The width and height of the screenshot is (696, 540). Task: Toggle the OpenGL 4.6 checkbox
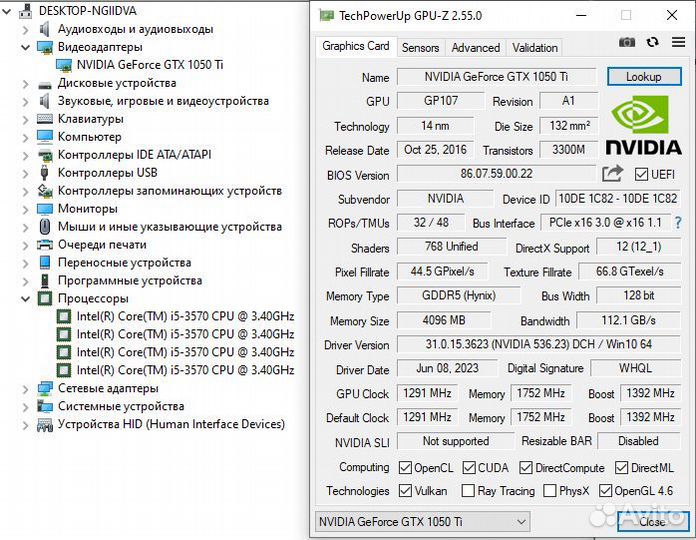[605, 490]
